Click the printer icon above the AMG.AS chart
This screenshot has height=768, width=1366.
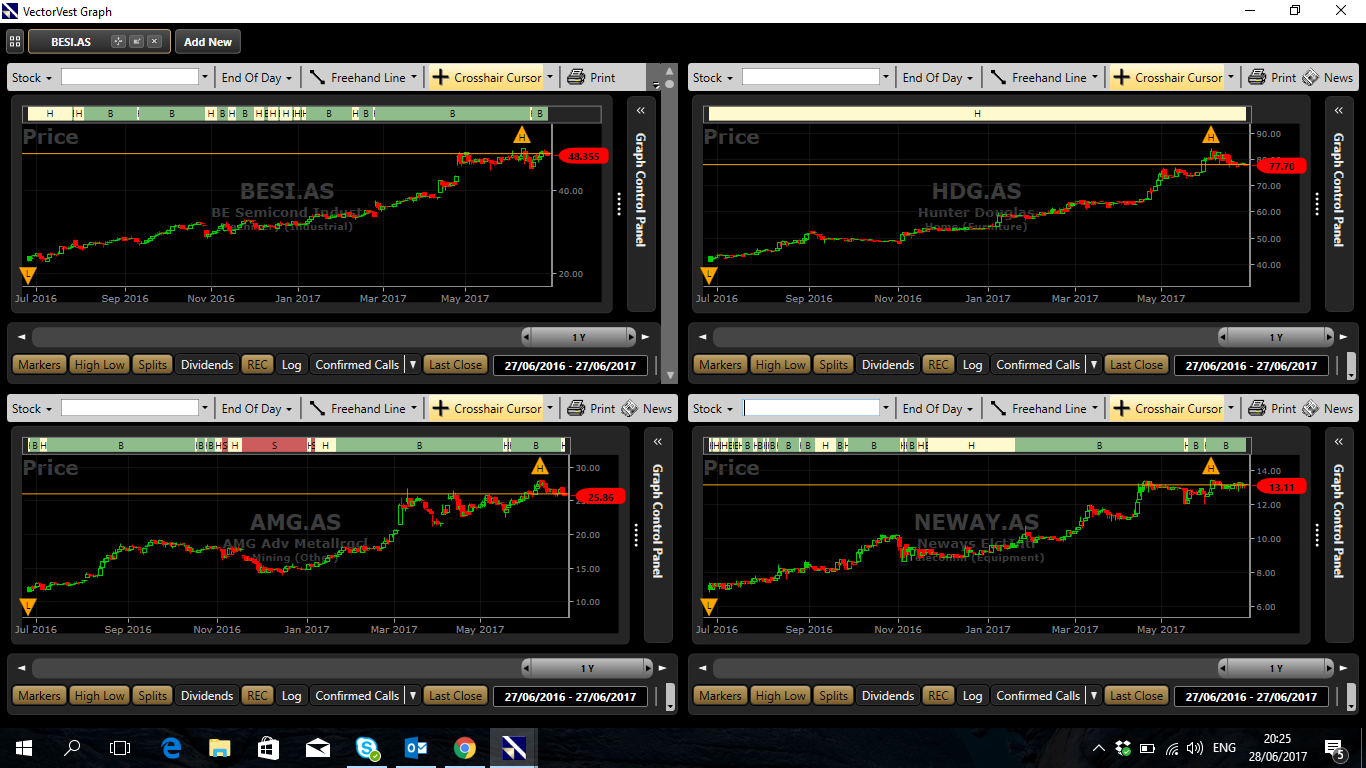pos(576,408)
